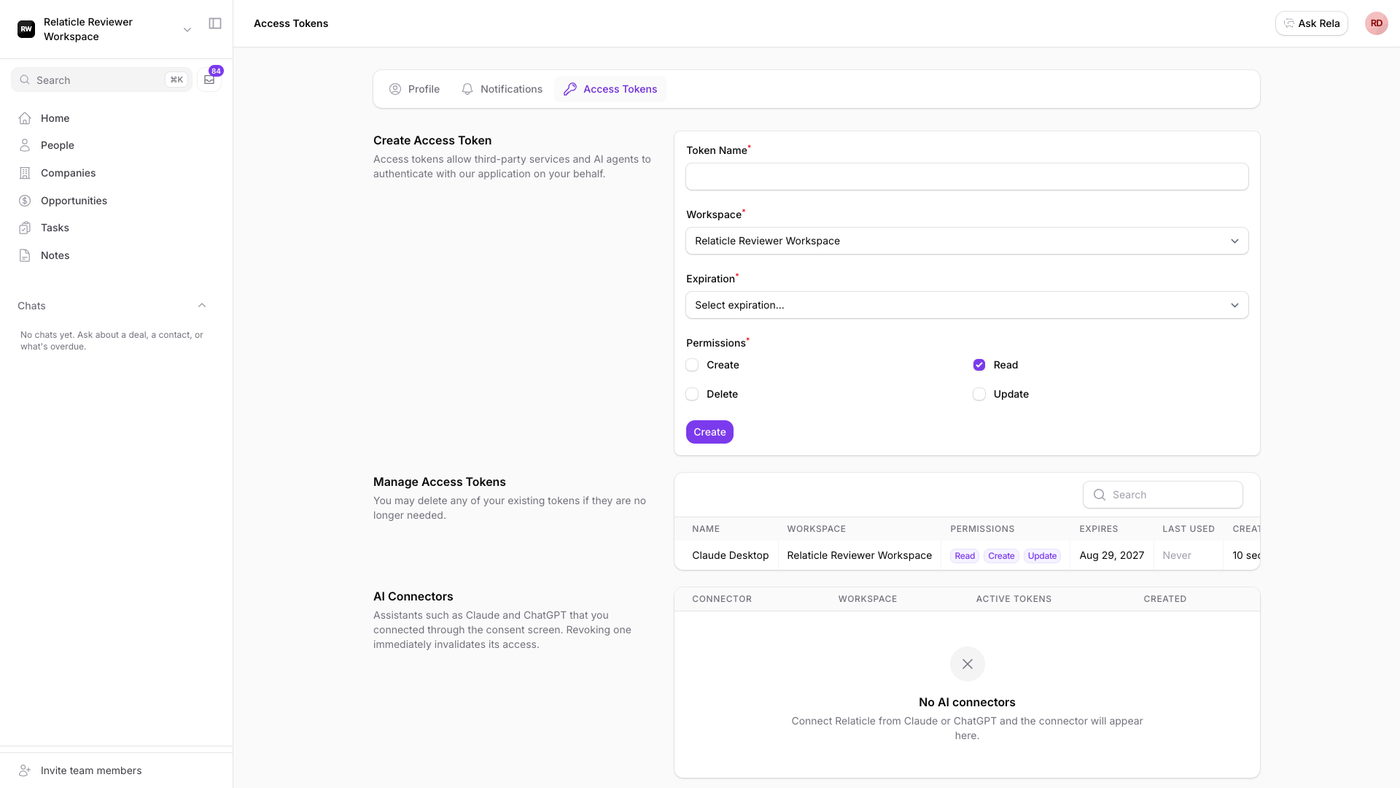Open the inbox icon with badge 84
Screen dimensions: 1400x788
pyautogui.click(x=209, y=79)
